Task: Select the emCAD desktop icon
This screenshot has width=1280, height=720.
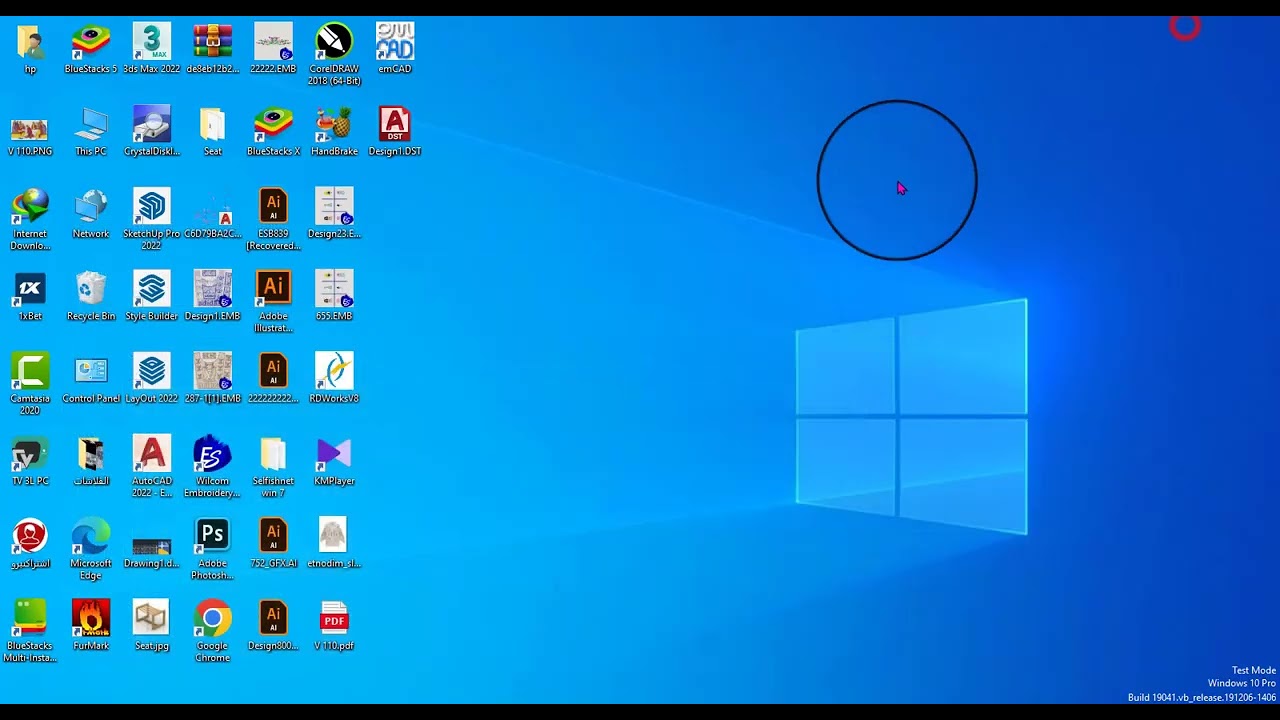Action: pyautogui.click(x=395, y=42)
